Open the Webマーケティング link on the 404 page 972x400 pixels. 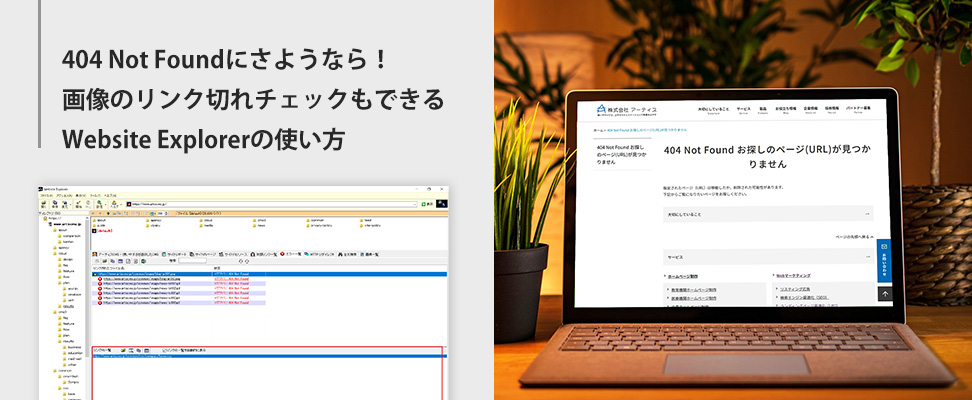click(x=793, y=275)
